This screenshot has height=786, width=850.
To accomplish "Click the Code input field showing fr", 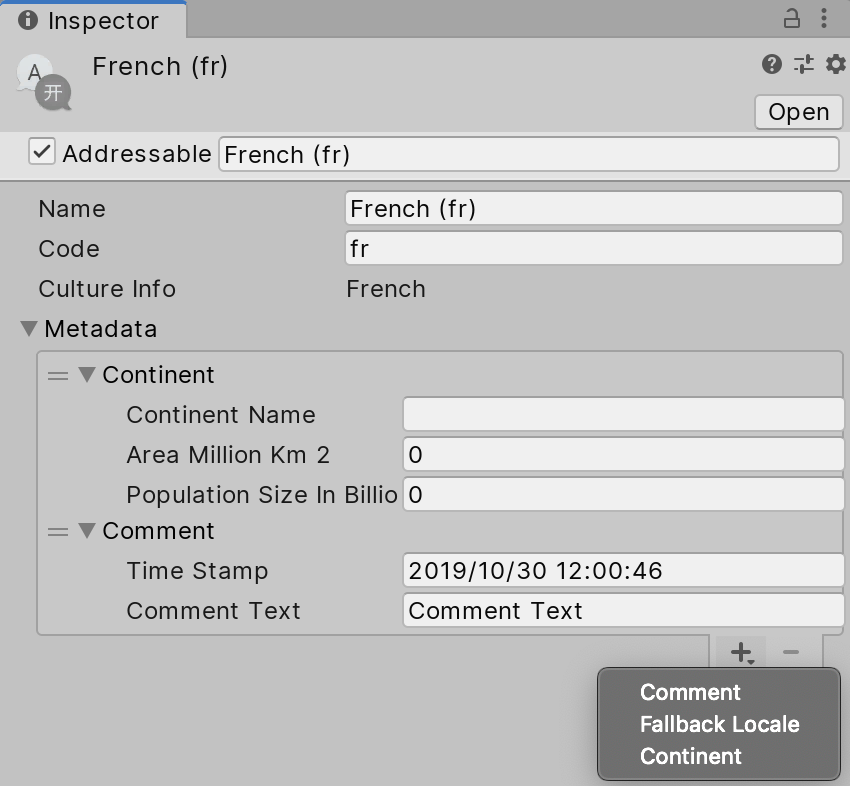I will [x=593, y=248].
